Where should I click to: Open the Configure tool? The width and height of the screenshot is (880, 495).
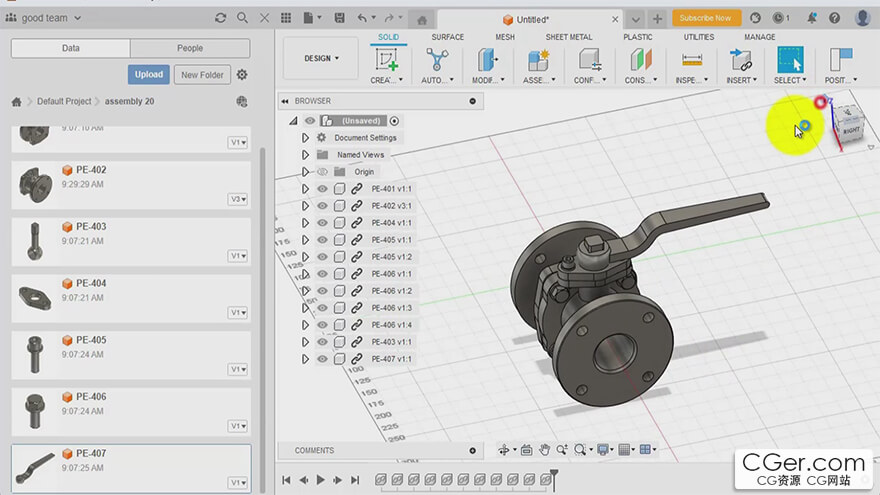(589, 60)
